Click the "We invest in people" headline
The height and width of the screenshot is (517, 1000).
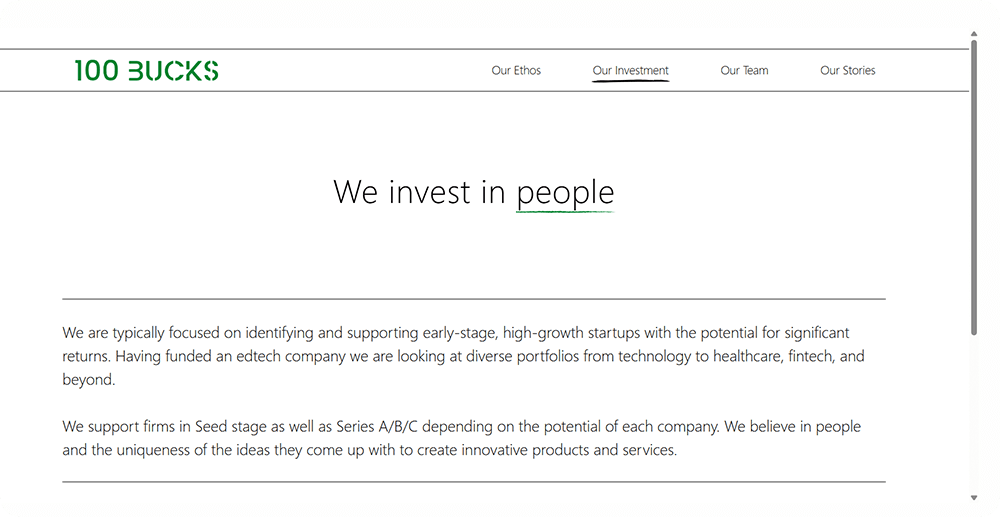(473, 191)
